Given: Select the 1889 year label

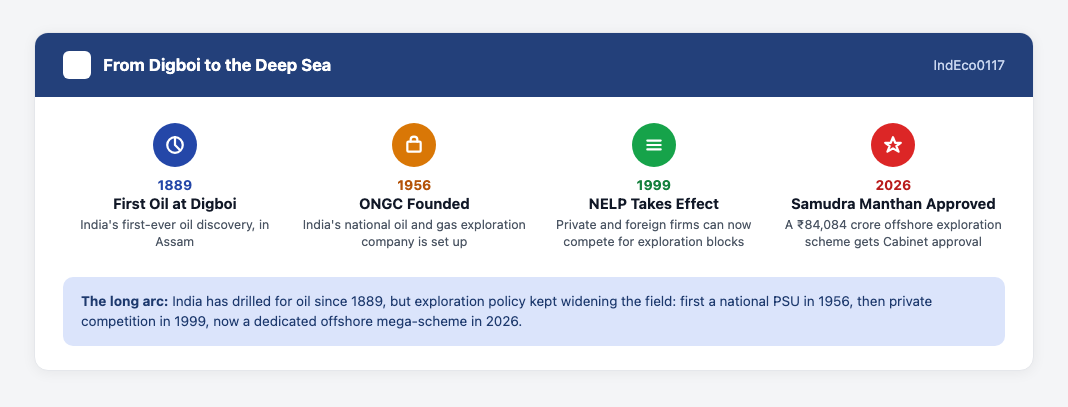Looking at the screenshot, I should click(175, 185).
